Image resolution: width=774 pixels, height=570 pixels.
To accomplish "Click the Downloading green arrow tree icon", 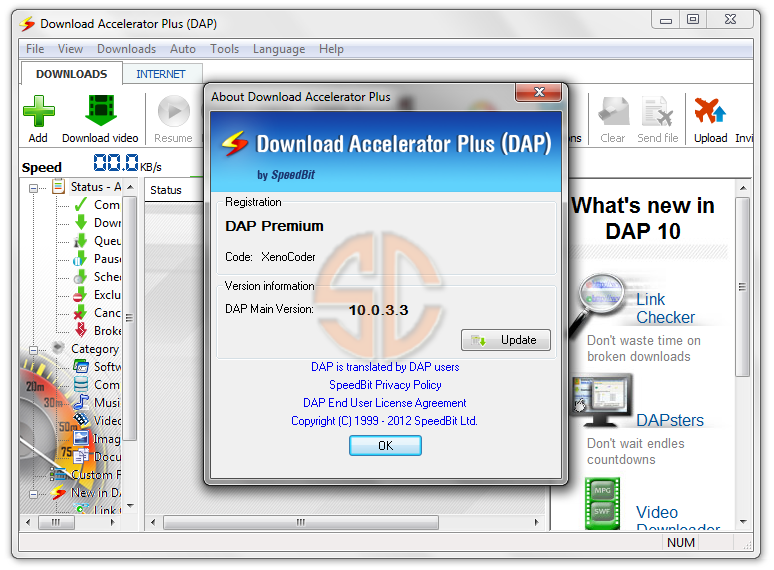I will 80,223.
